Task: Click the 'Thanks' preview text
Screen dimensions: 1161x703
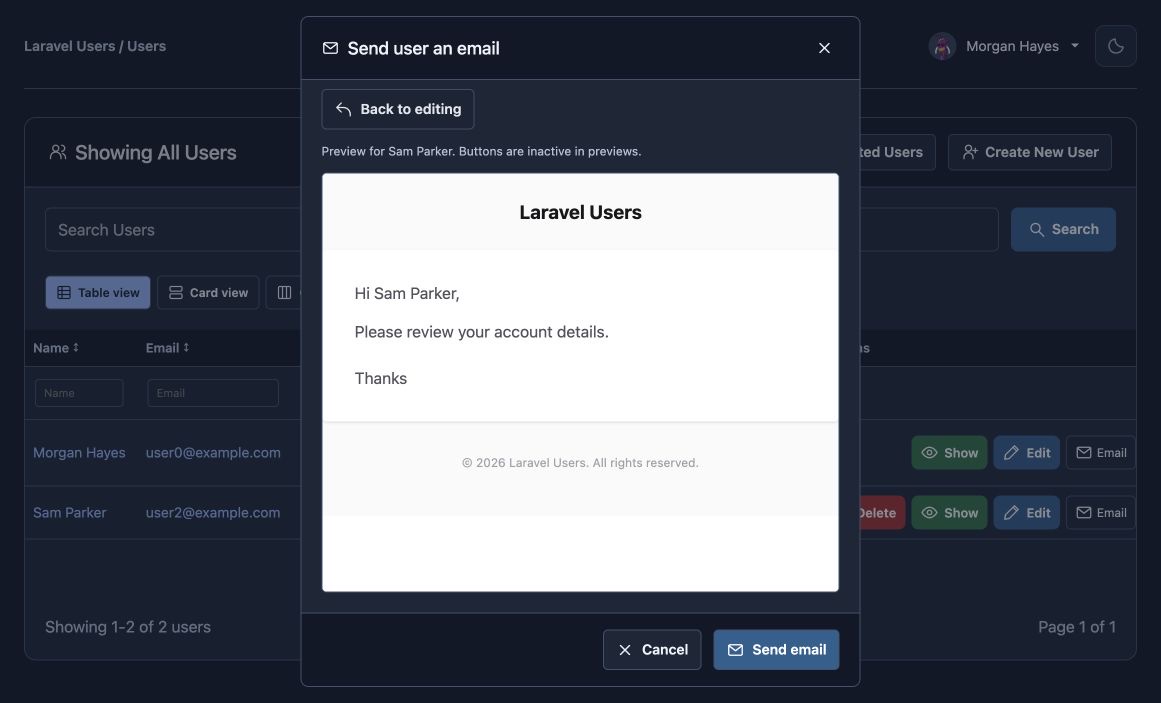Action: click(x=381, y=379)
